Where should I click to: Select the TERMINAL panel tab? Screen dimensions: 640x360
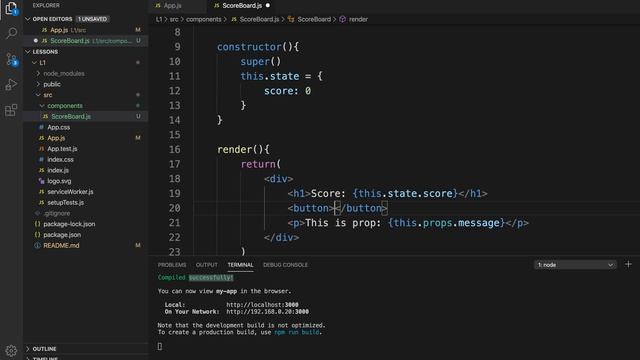pos(240,265)
